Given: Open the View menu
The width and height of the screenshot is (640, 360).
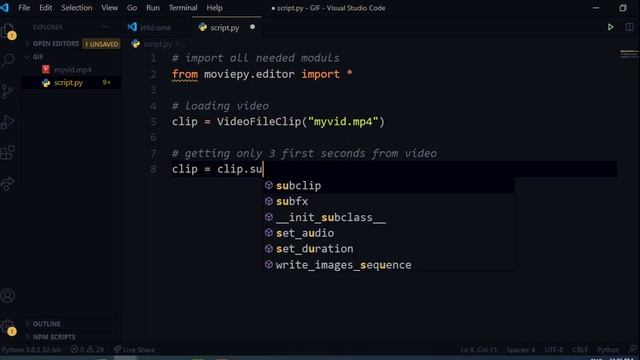Looking at the screenshot, I should (x=109, y=7).
